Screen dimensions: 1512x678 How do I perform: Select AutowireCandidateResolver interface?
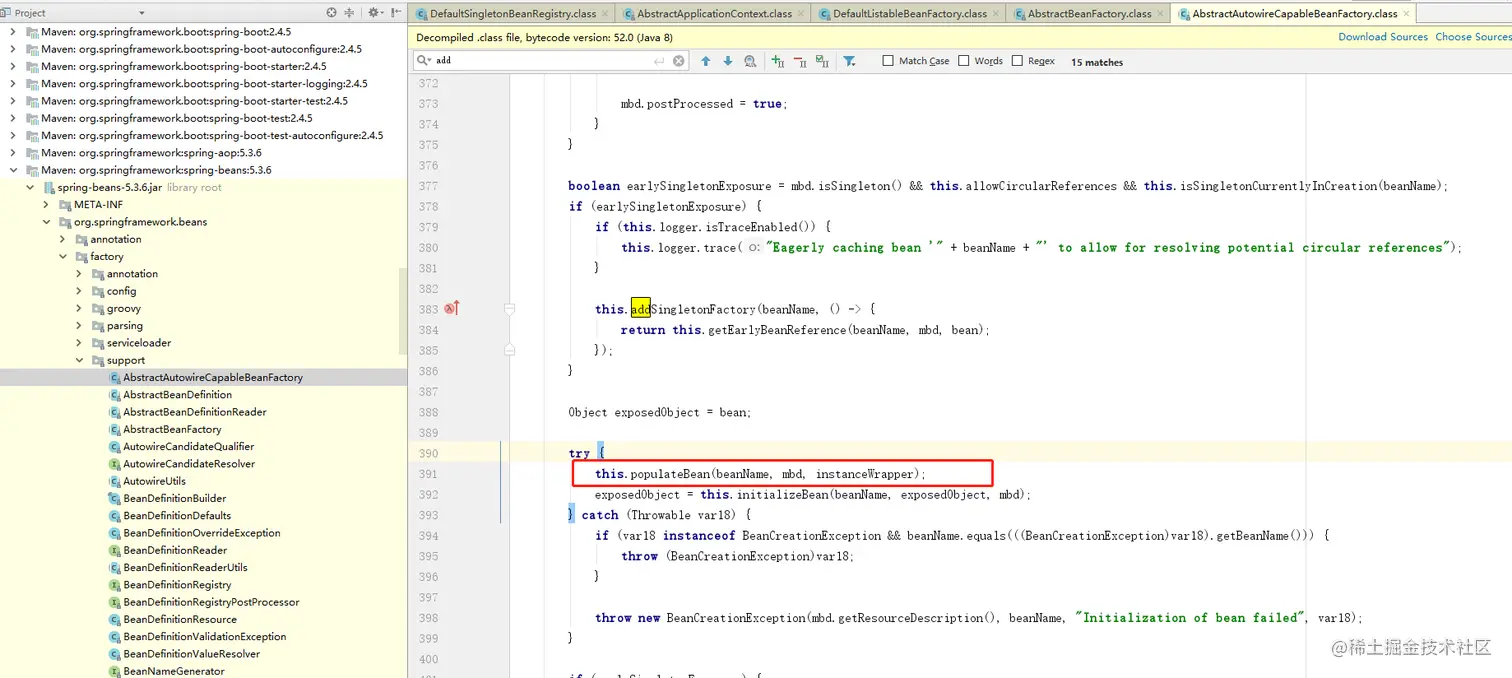point(189,464)
